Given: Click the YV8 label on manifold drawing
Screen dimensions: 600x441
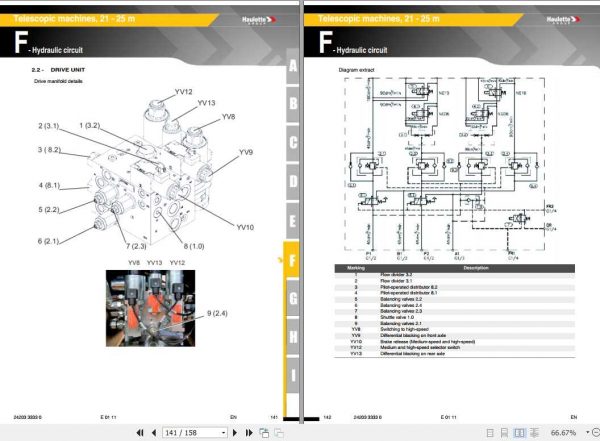Looking at the screenshot, I should coord(228,117).
